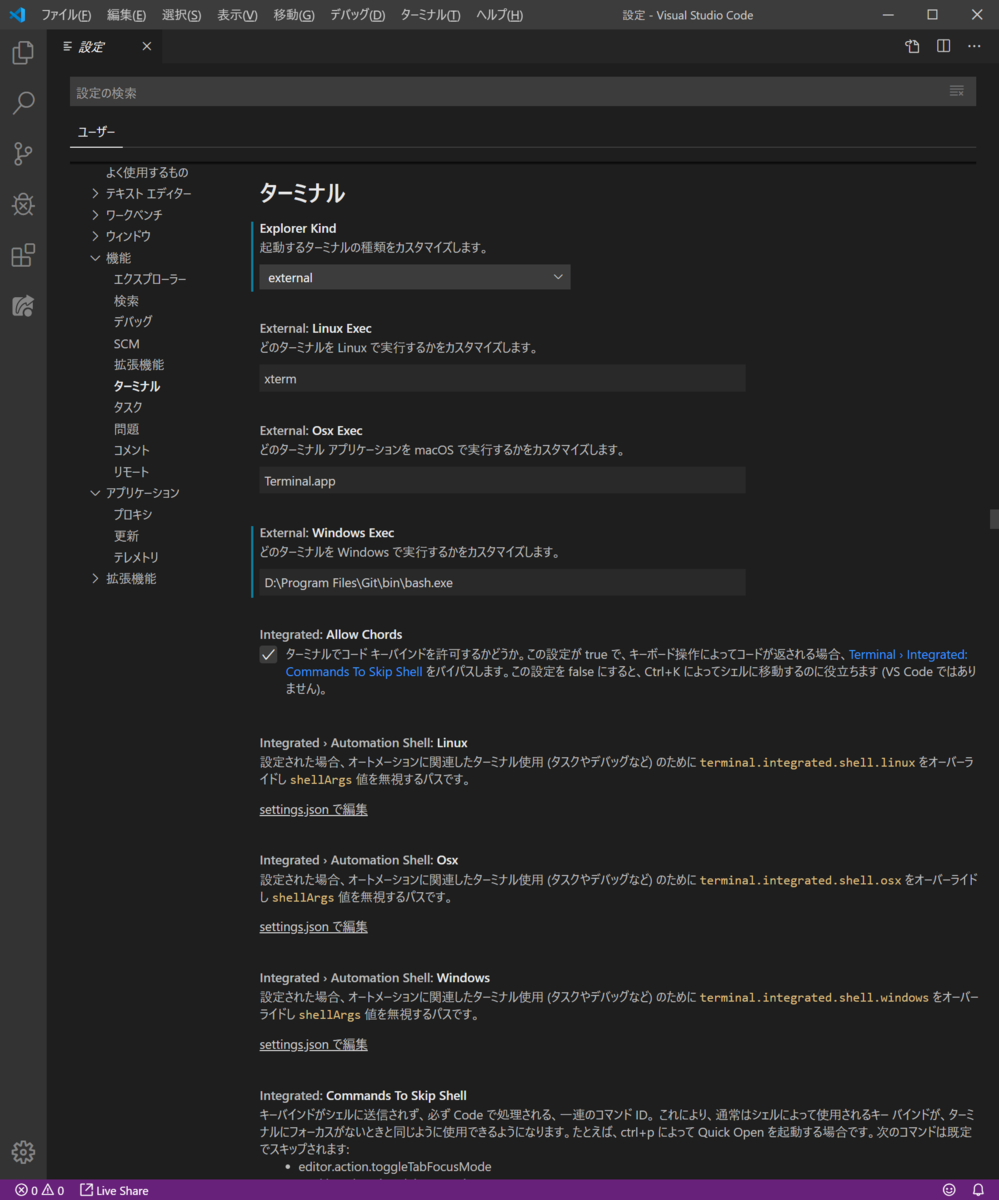Toggle the Integrated Allow Chords checkbox

point(268,655)
